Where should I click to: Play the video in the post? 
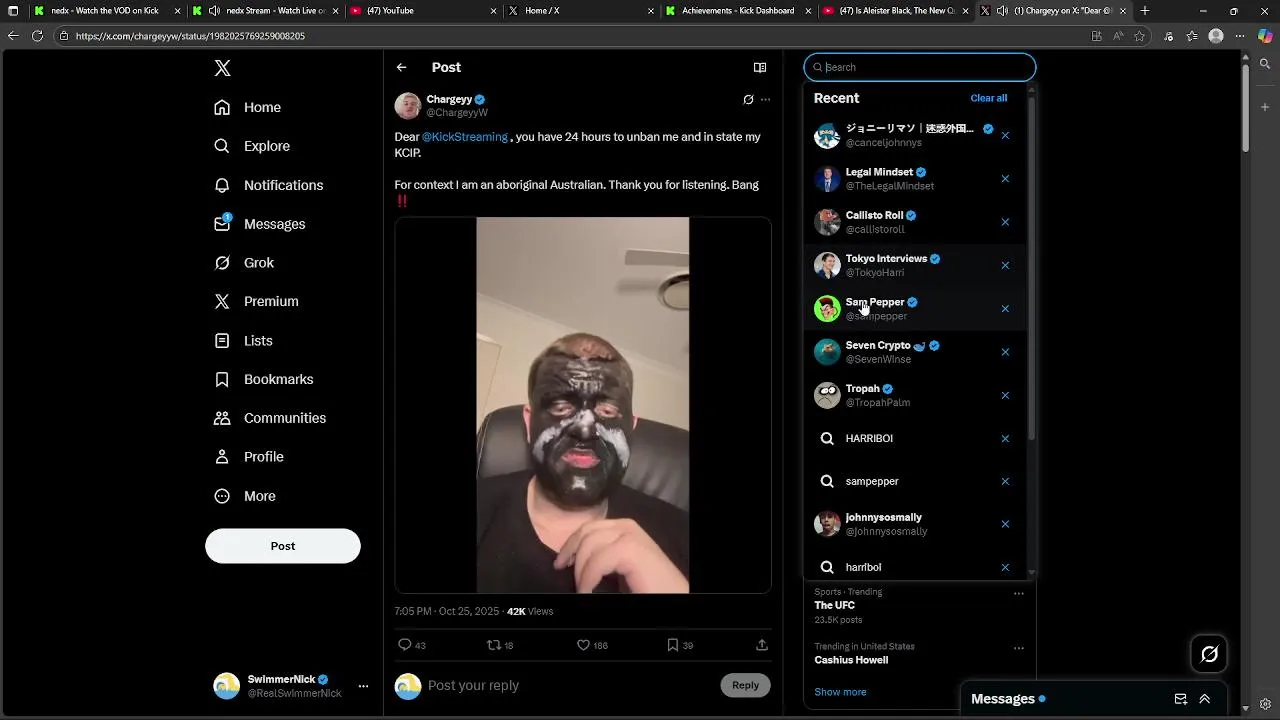pos(582,405)
